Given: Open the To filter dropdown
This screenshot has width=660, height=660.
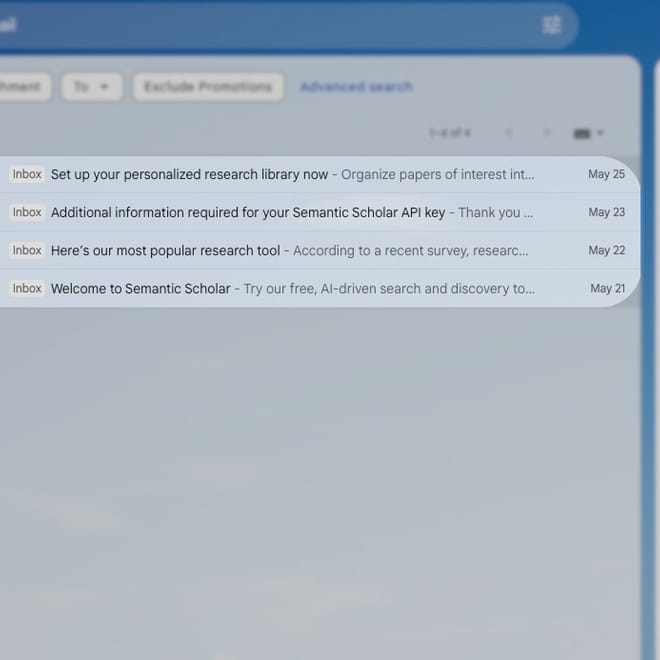Looking at the screenshot, I should pos(92,87).
